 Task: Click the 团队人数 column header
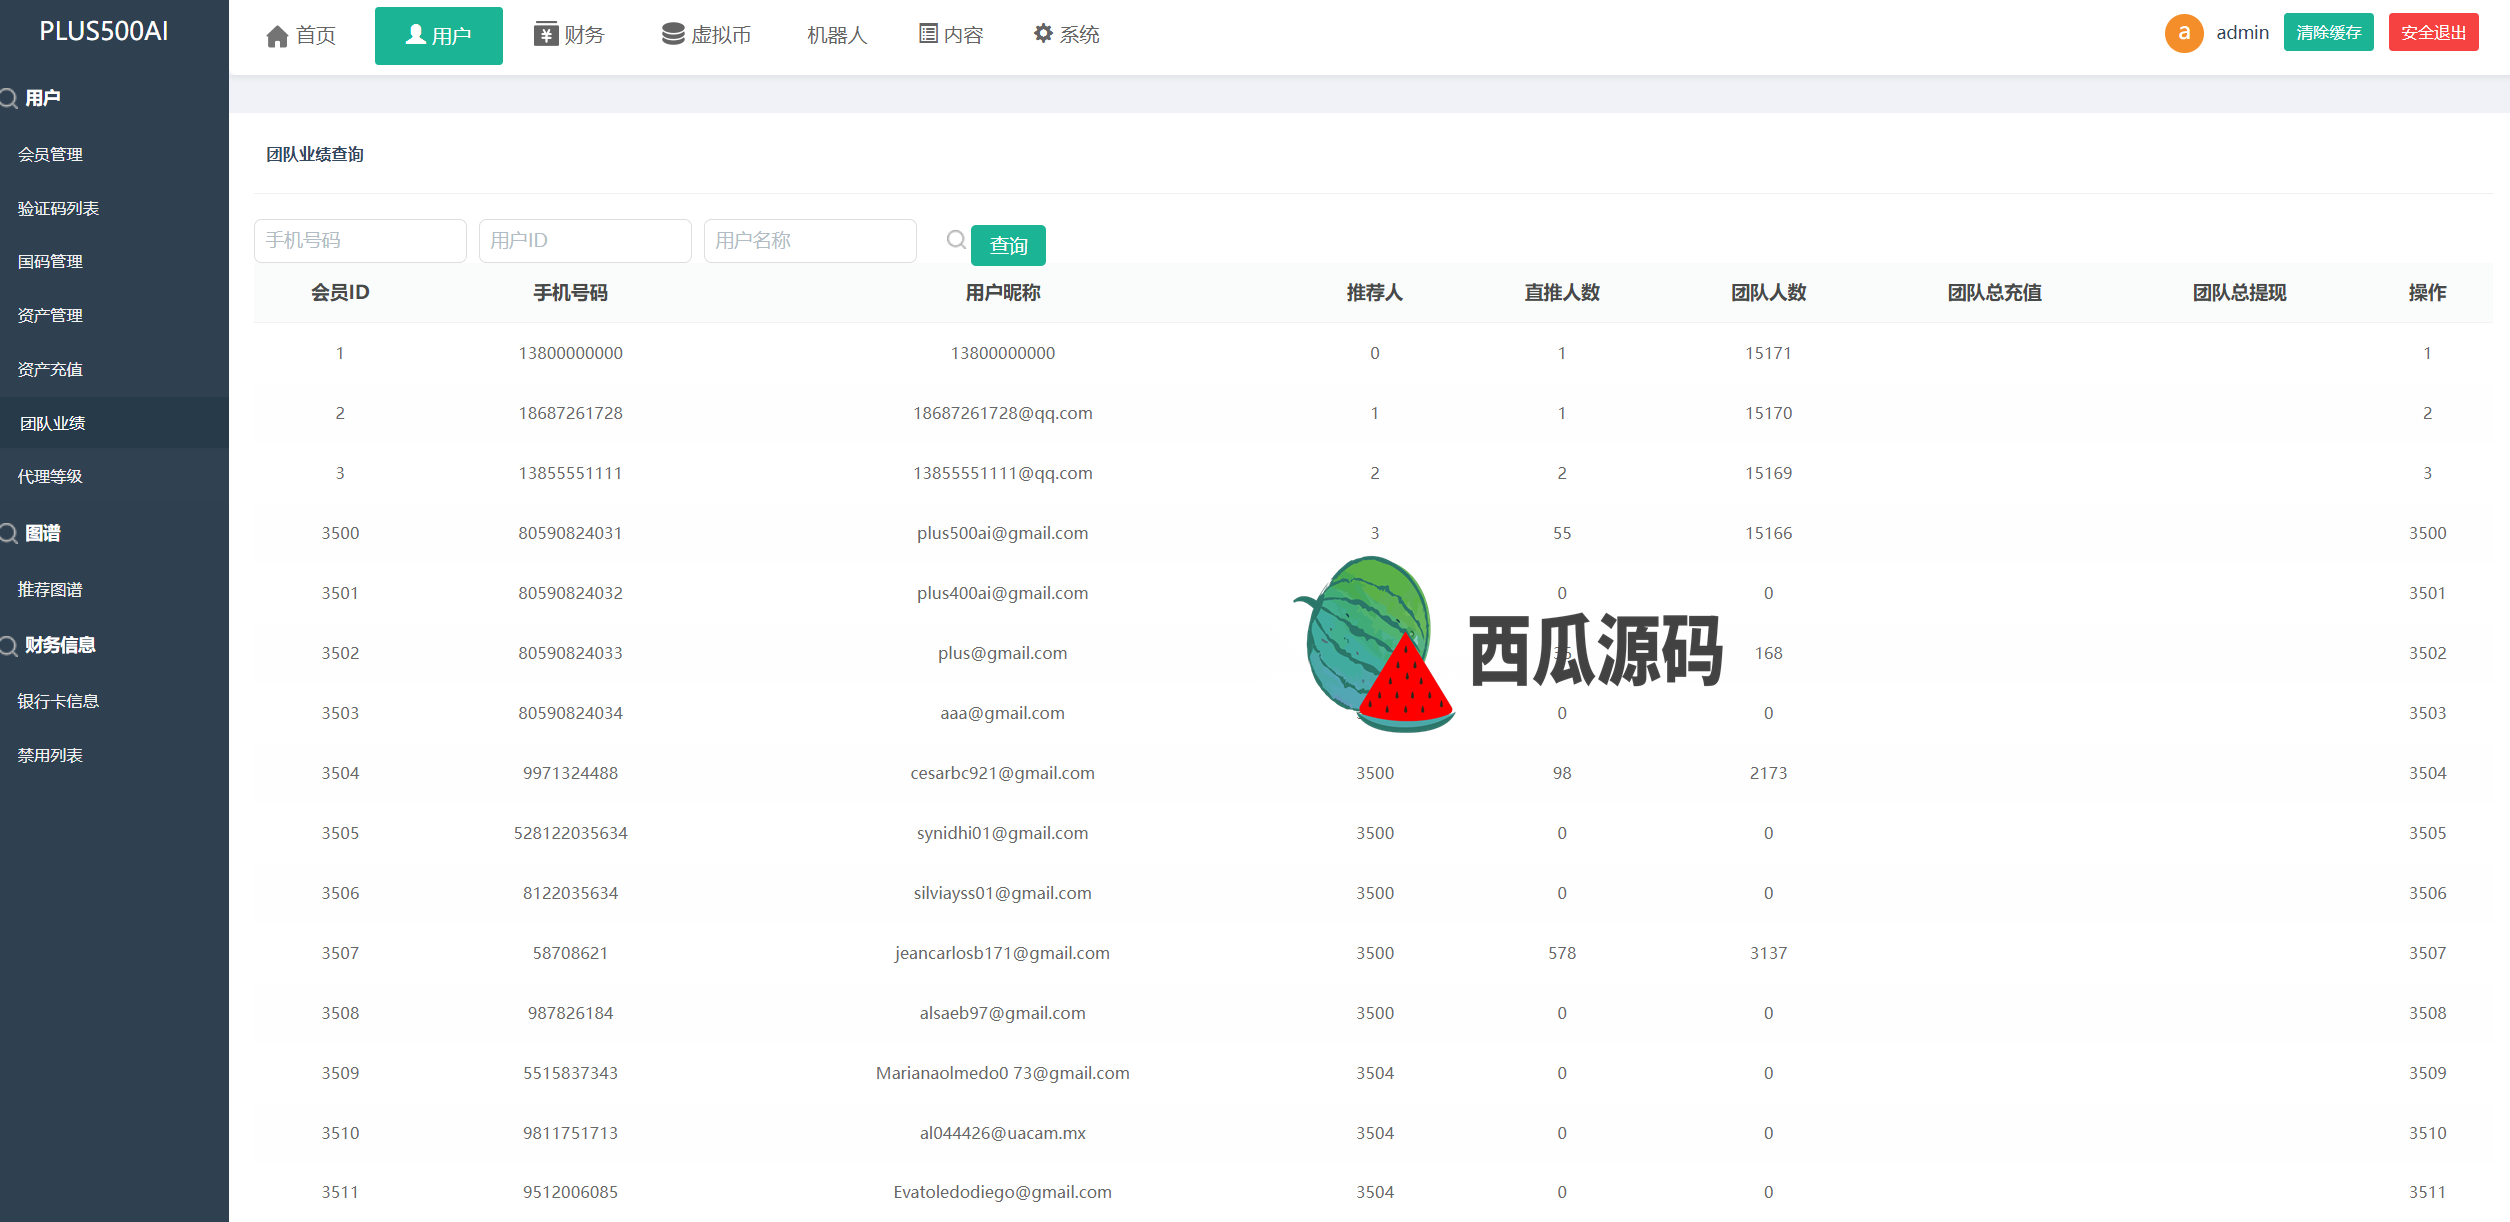[x=1768, y=292]
